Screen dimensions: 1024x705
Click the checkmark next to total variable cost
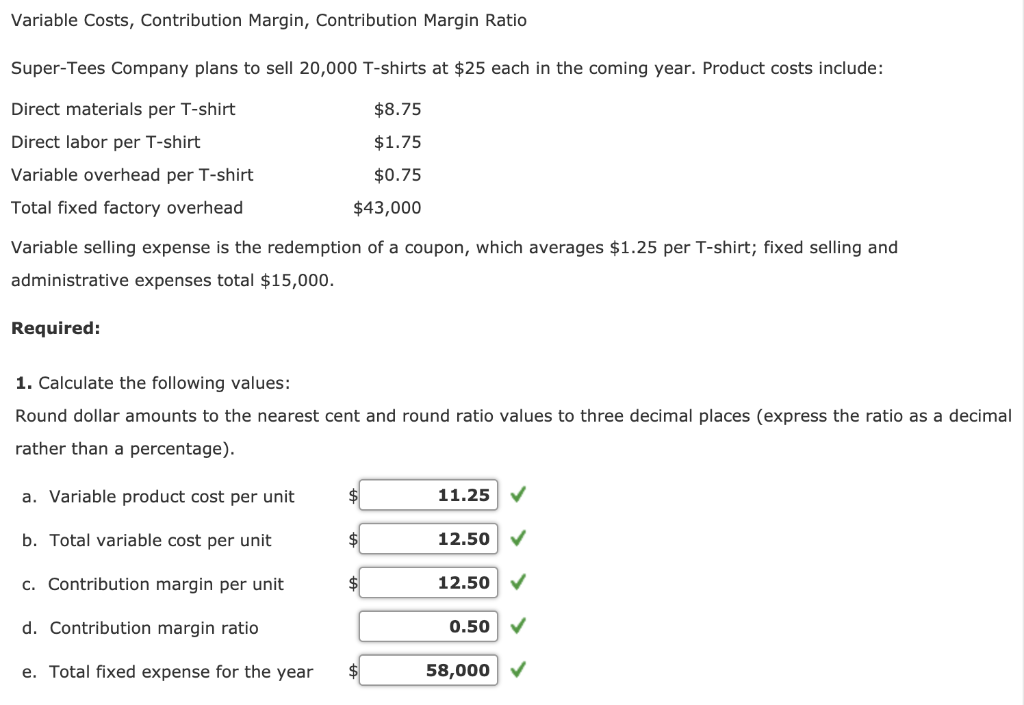tap(517, 538)
